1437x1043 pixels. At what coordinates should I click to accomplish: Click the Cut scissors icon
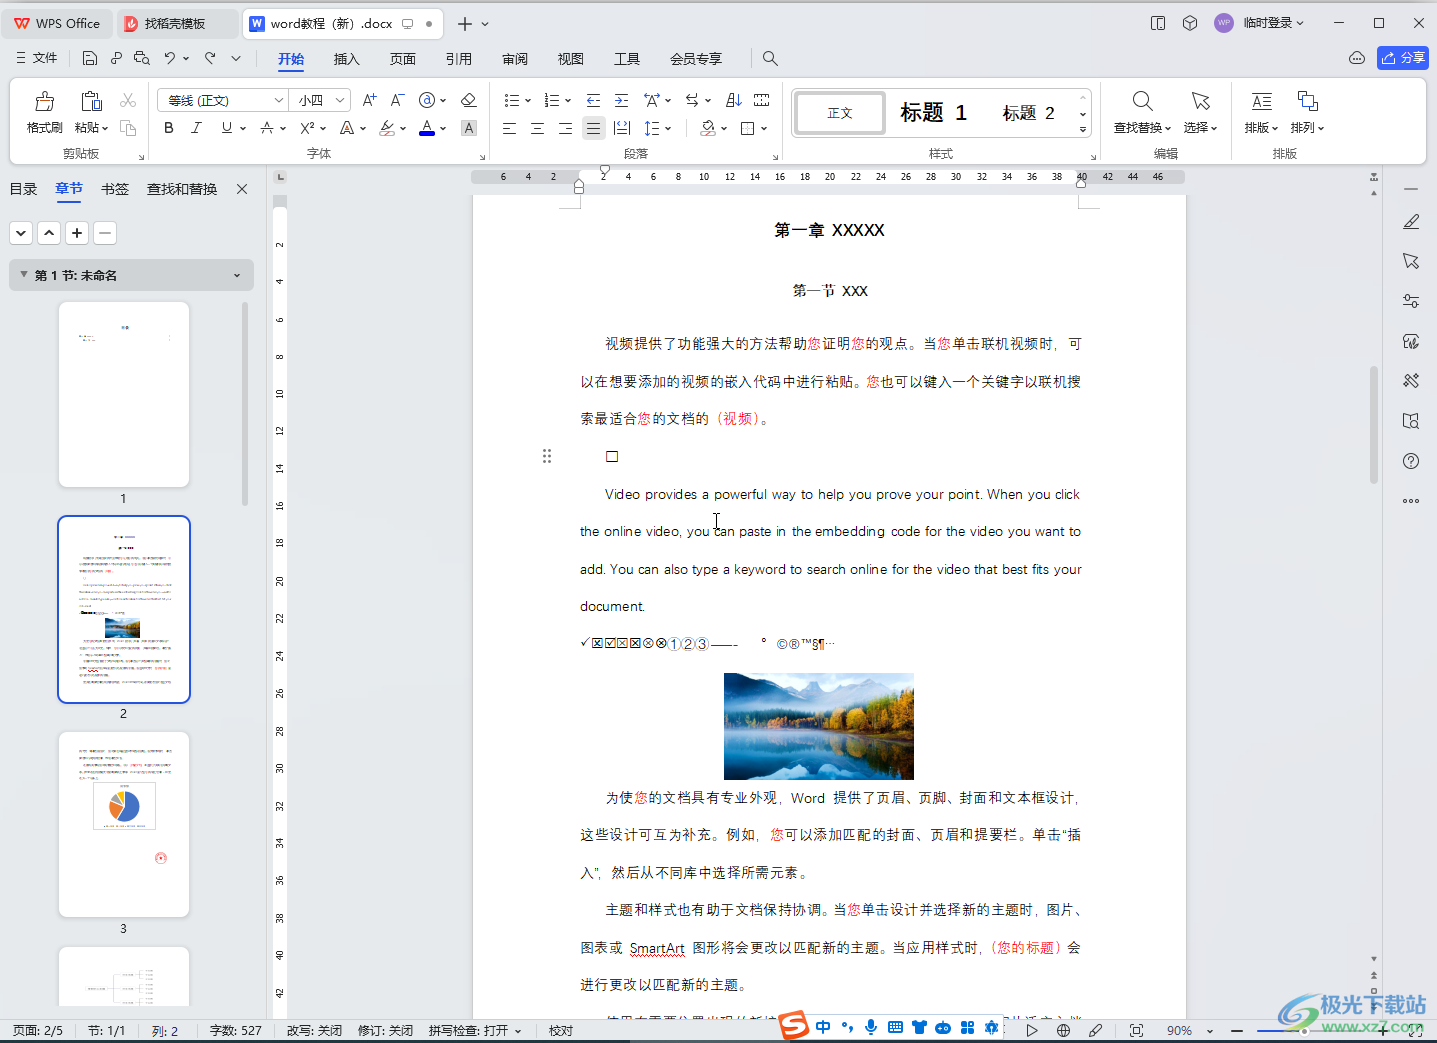128,101
